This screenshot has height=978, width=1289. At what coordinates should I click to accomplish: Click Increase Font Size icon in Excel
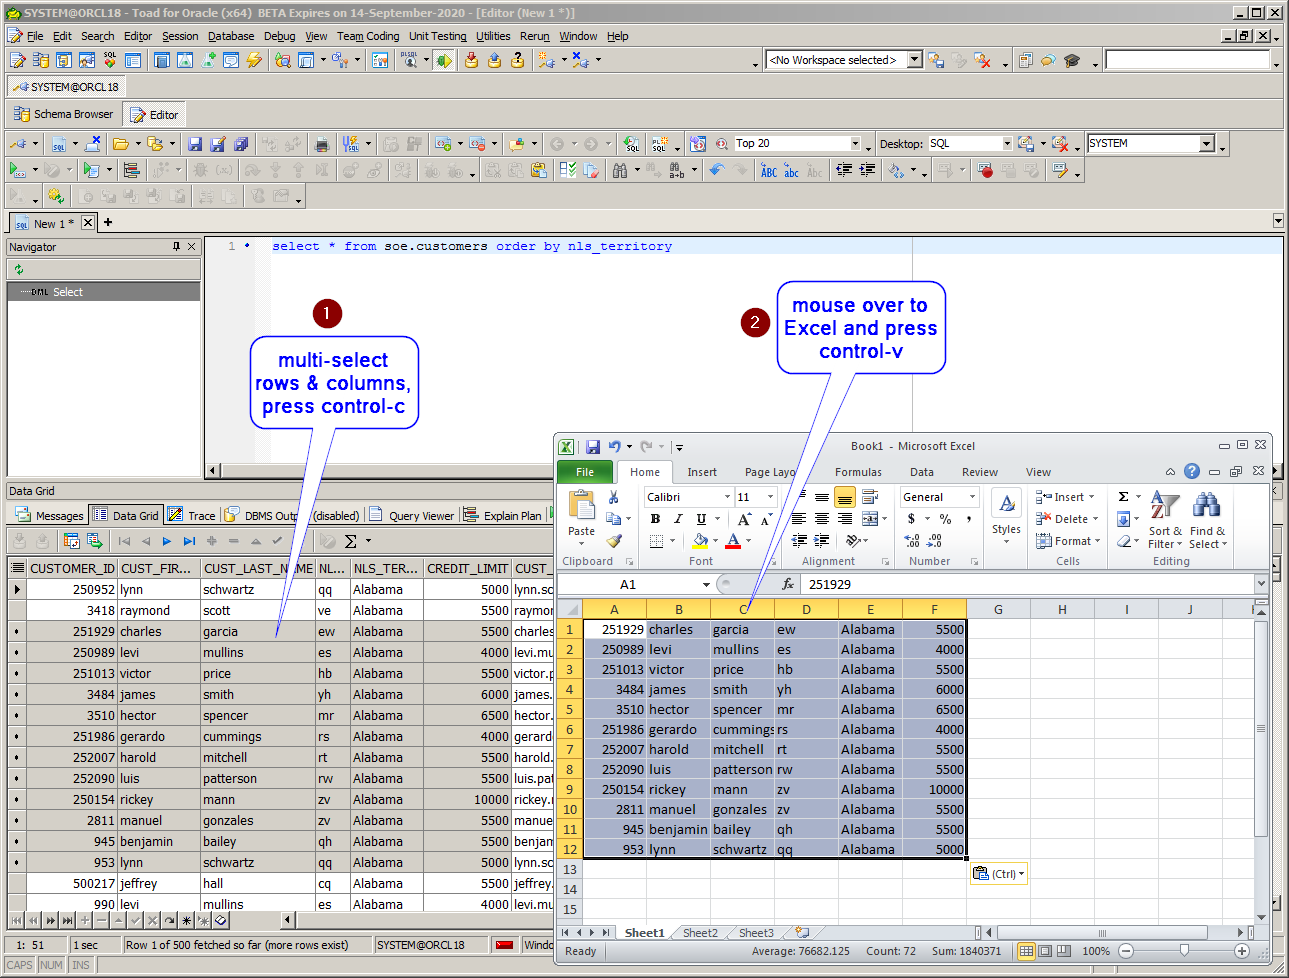pos(744,519)
